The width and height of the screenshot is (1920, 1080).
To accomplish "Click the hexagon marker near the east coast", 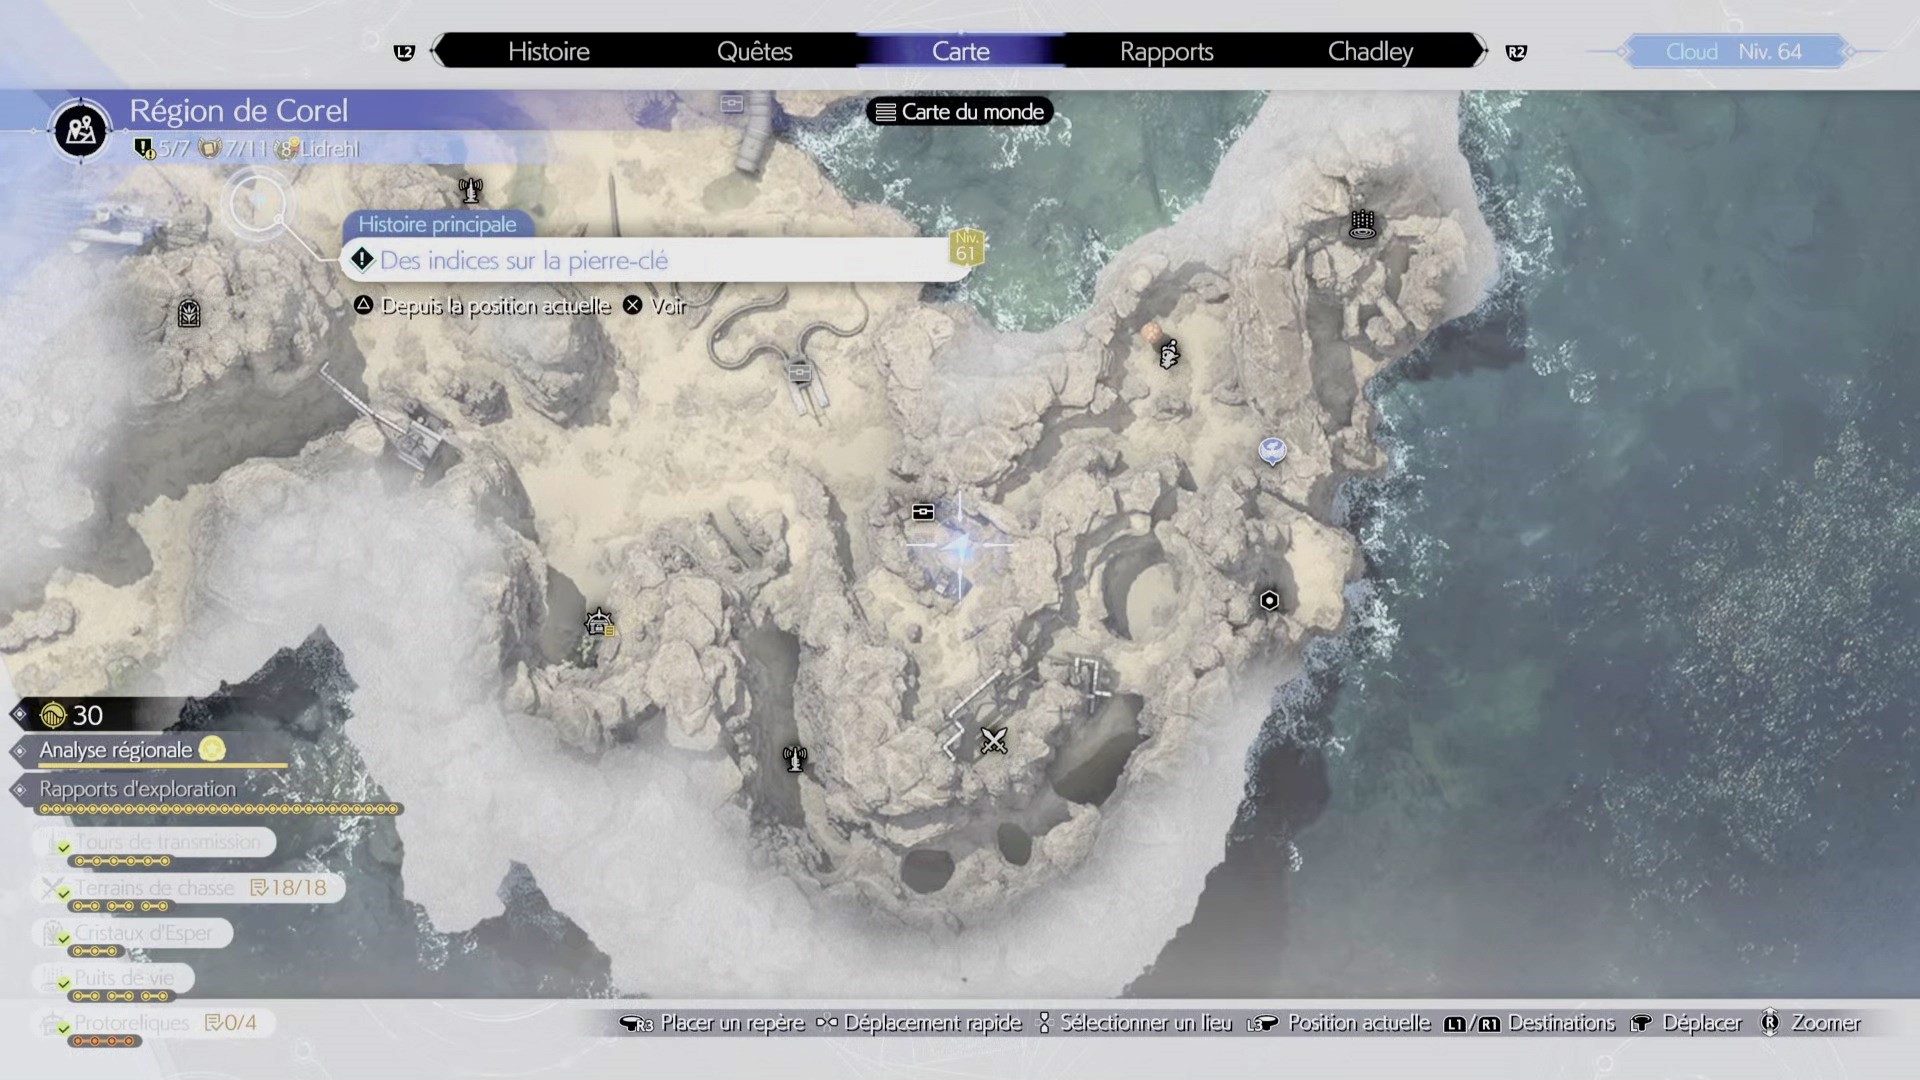I will pos(1269,601).
